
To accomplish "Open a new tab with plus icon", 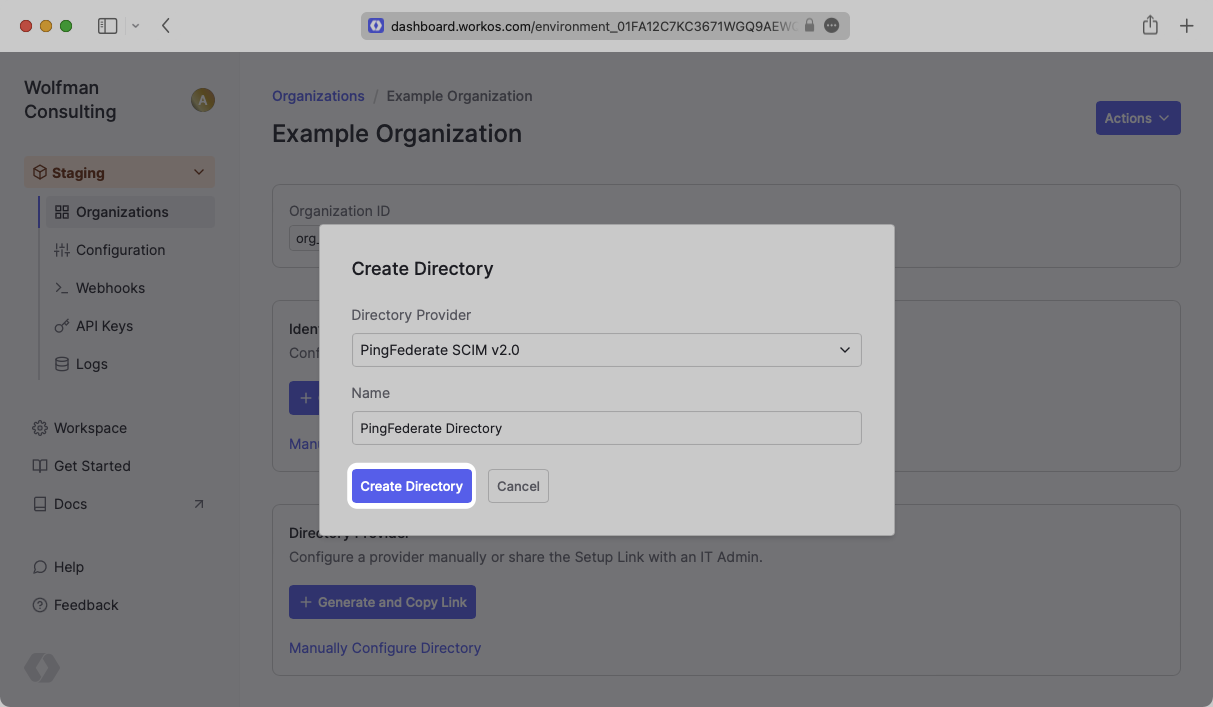I will pyautogui.click(x=1186, y=26).
